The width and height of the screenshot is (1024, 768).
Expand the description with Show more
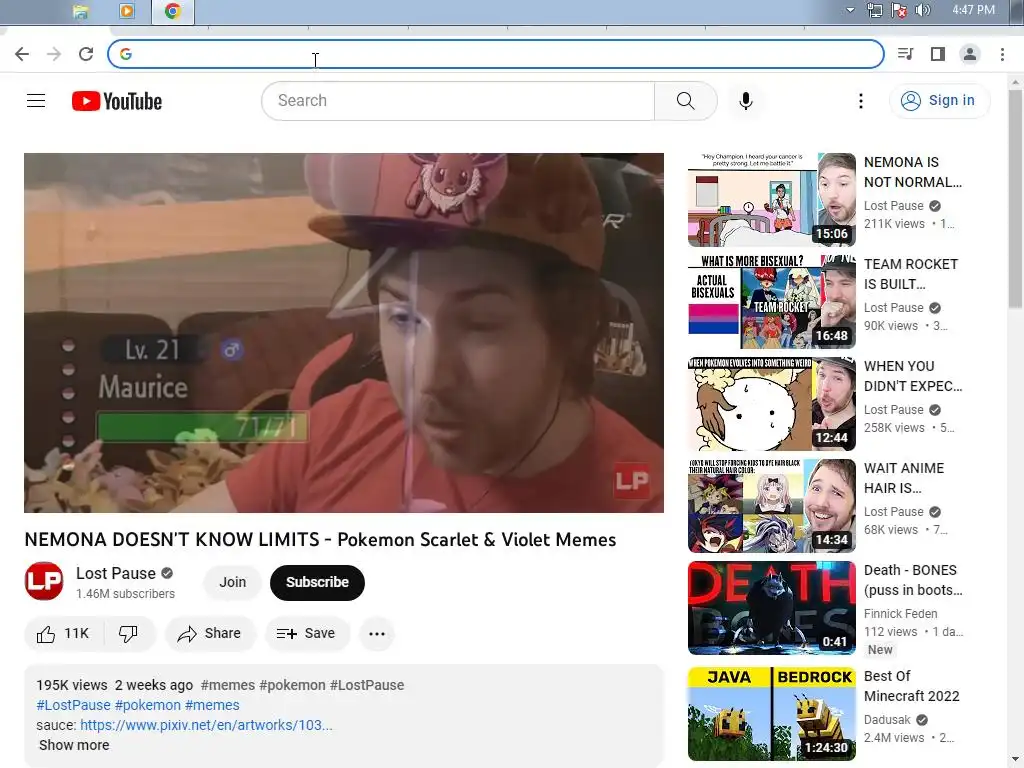click(74, 745)
